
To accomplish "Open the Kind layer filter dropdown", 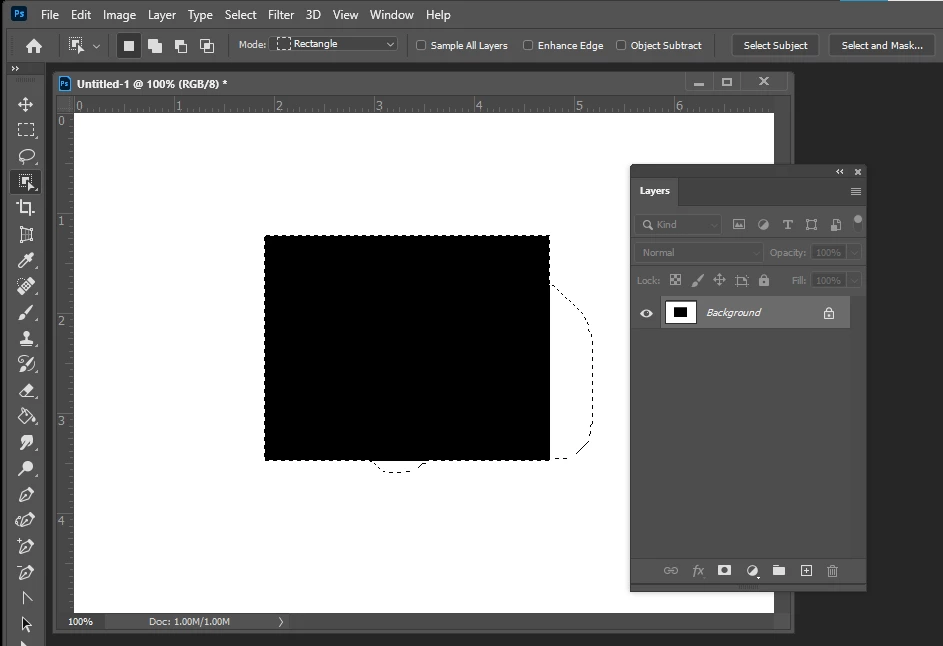I will click(x=678, y=224).
